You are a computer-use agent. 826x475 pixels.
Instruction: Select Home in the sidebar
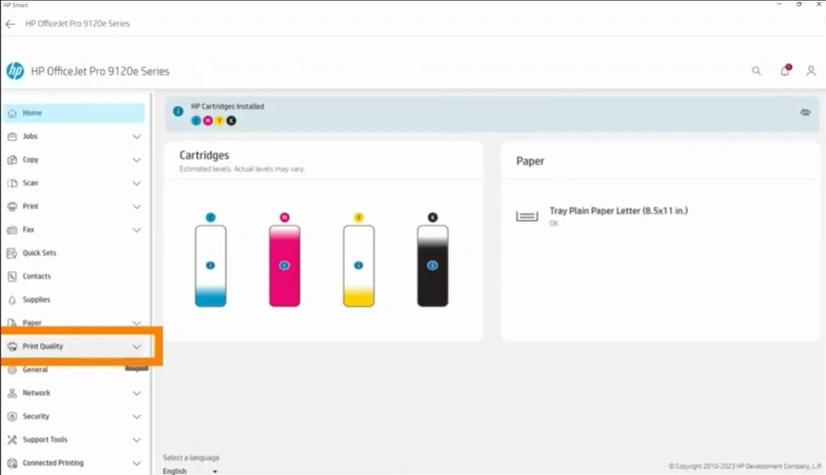(74, 113)
